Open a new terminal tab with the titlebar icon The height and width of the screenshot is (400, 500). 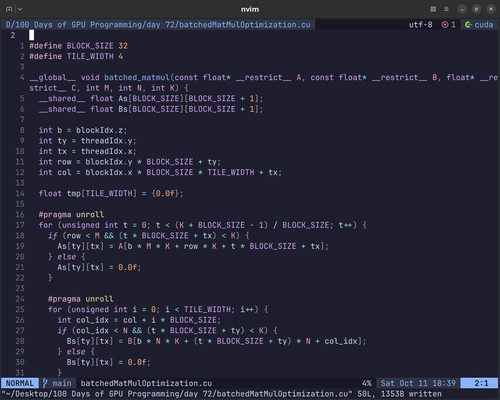pos(9,9)
